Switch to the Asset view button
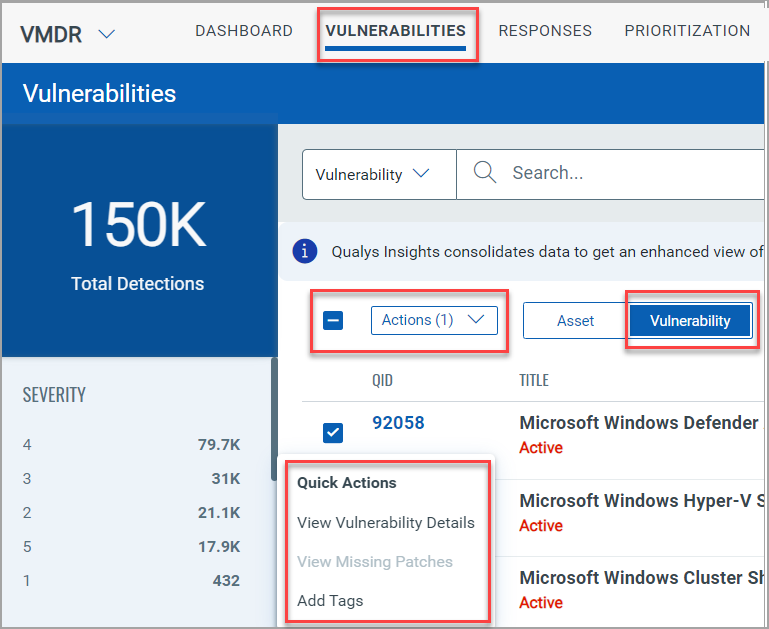769x629 pixels. point(575,321)
